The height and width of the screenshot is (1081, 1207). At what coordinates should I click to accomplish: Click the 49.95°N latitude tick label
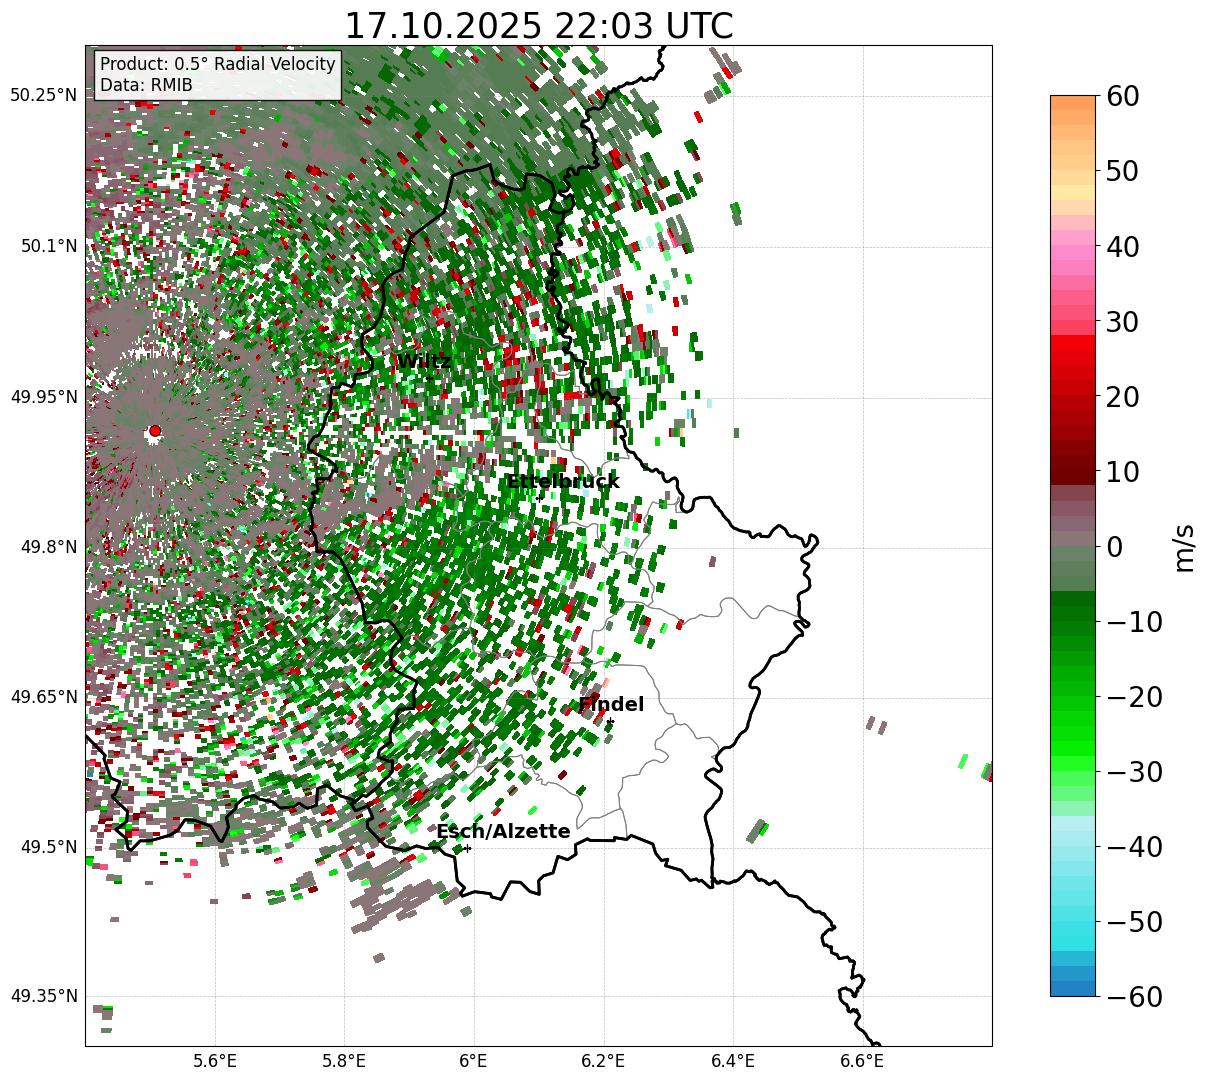(x=44, y=397)
